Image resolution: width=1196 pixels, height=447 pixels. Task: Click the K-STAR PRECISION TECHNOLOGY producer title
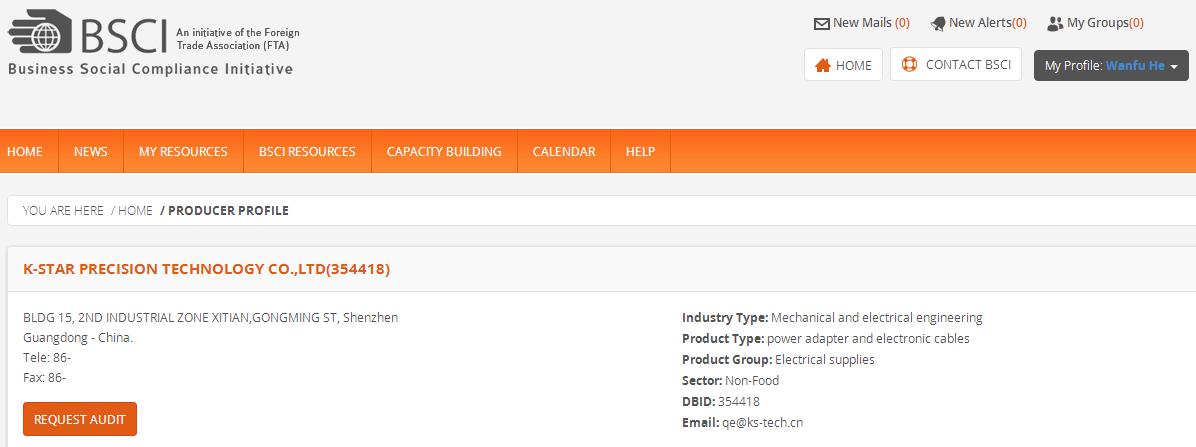pyautogui.click(x=206, y=269)
